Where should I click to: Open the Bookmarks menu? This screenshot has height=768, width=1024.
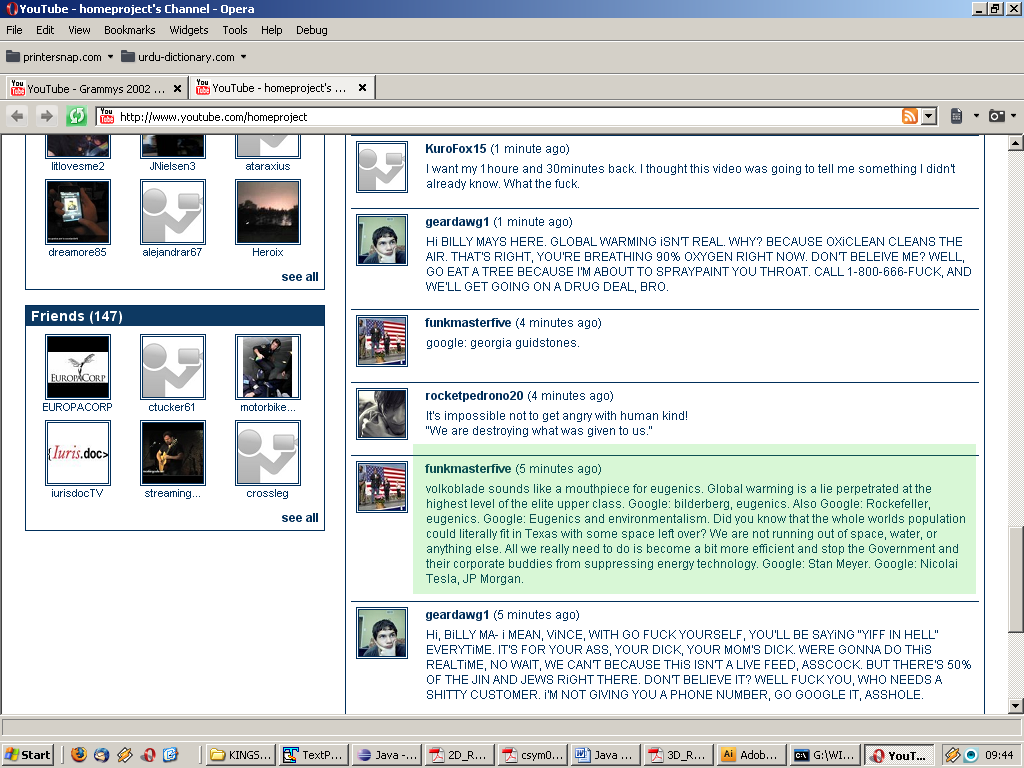pyautogui.click(x=130, y=30)
